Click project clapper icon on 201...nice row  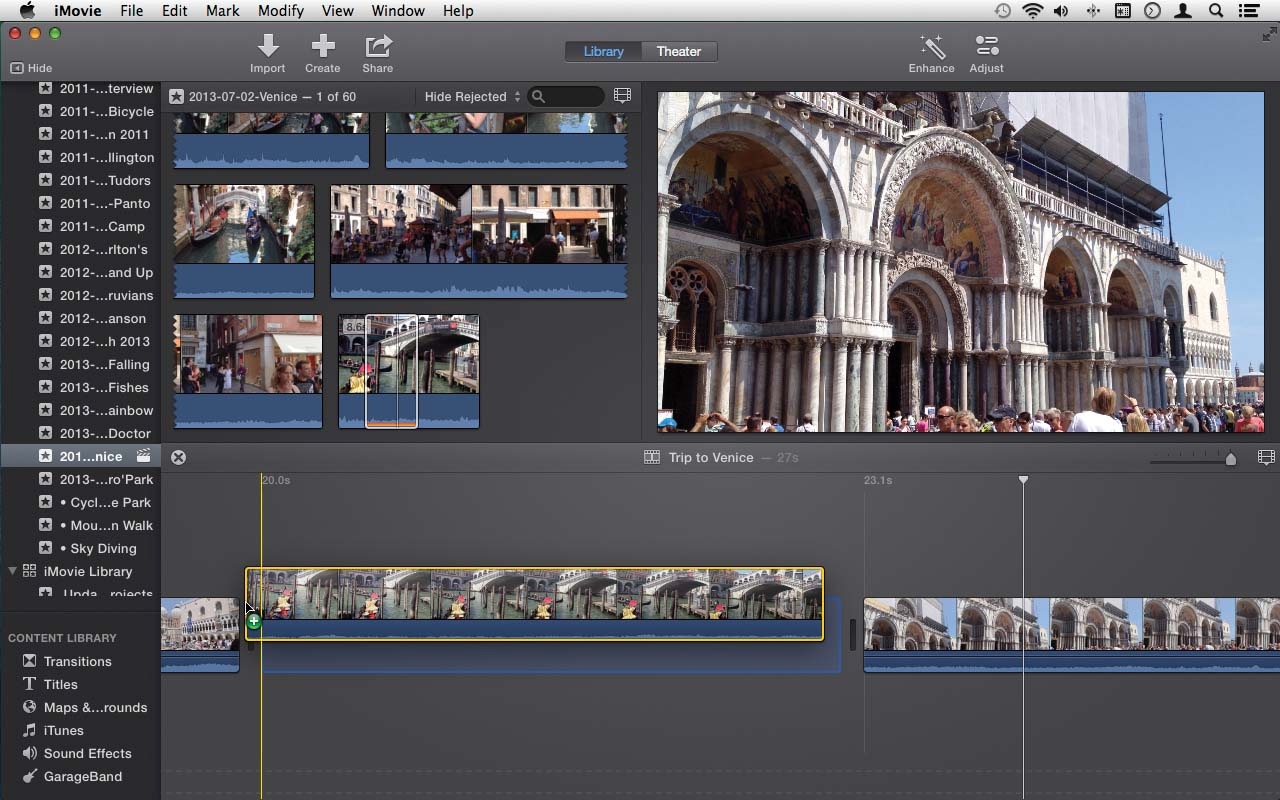coord(143,456)
